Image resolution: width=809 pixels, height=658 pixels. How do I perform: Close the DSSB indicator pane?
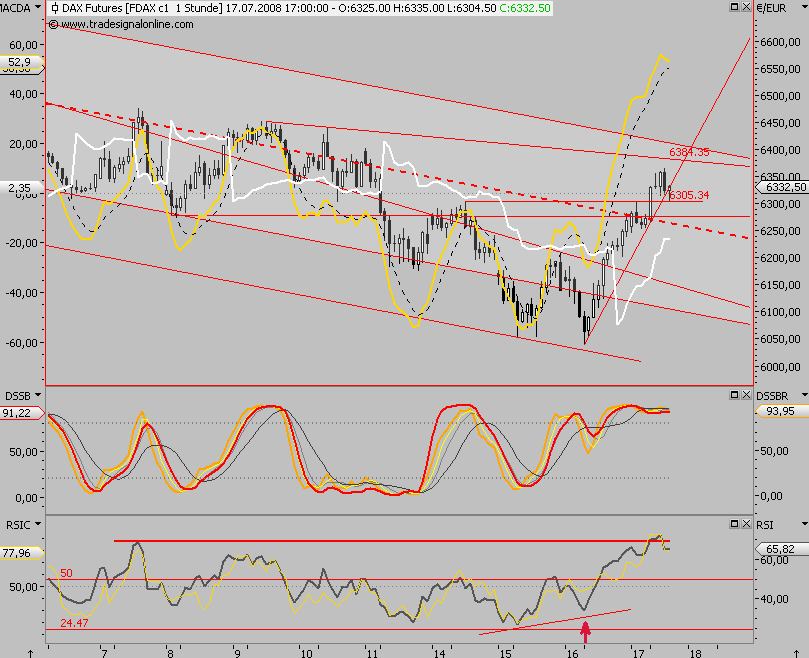coord(746,395)
